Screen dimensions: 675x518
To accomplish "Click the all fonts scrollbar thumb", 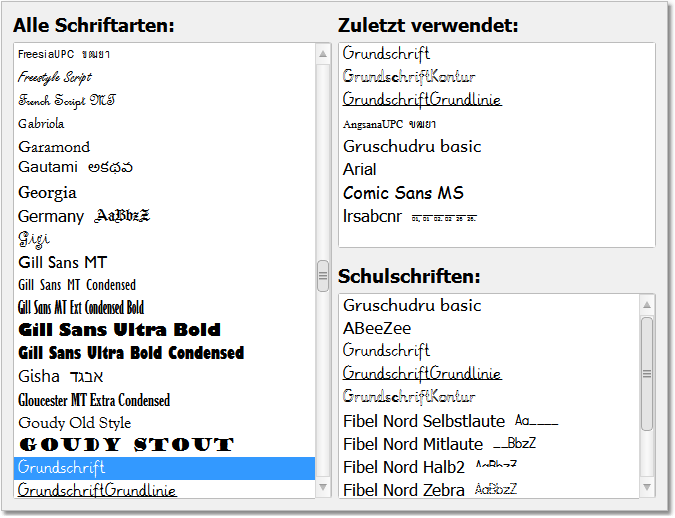I will 323,276.
